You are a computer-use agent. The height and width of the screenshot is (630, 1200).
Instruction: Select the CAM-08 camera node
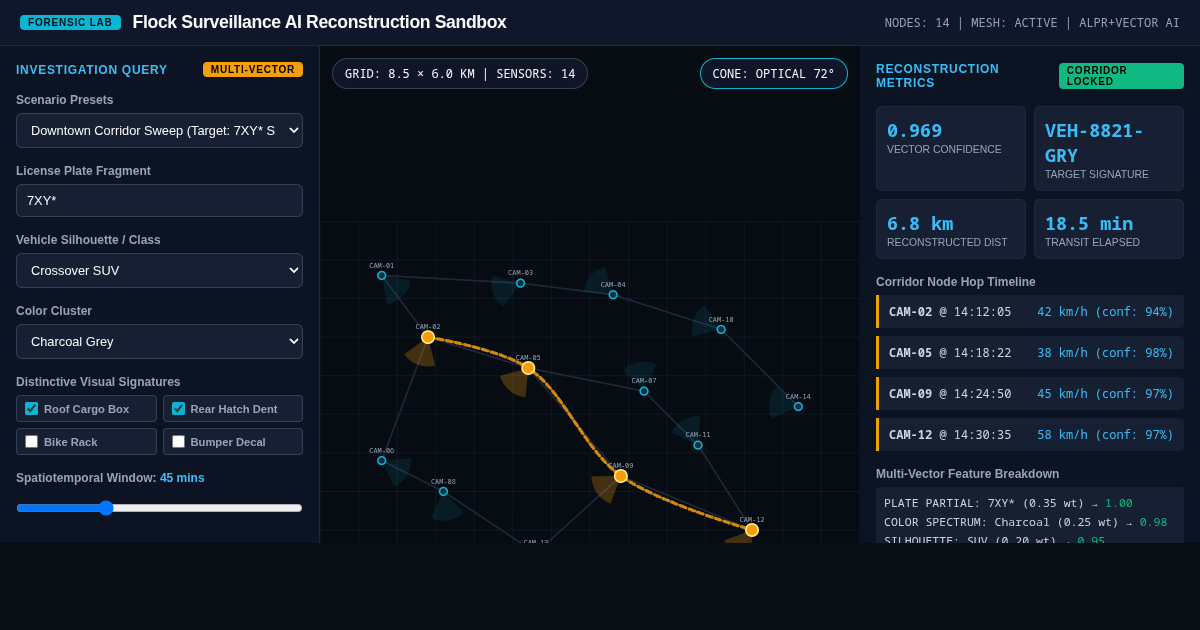443,491
